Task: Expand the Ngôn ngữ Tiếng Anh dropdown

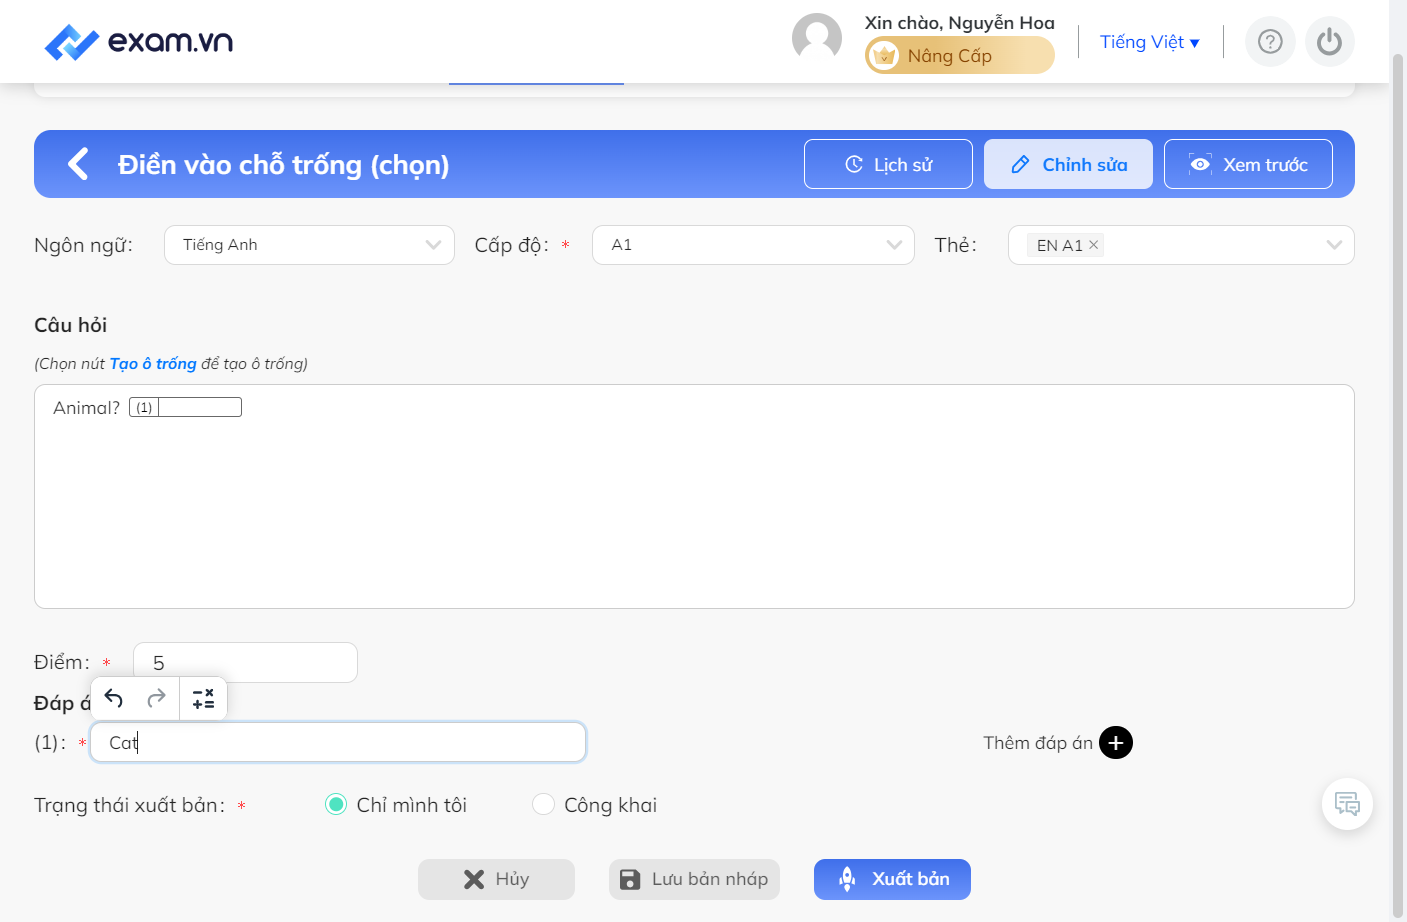Action: 309,245
